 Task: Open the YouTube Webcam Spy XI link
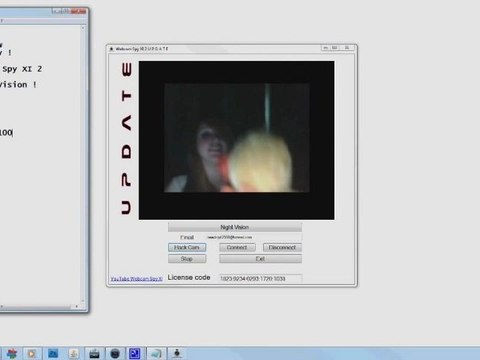click(x=136, y=279)
